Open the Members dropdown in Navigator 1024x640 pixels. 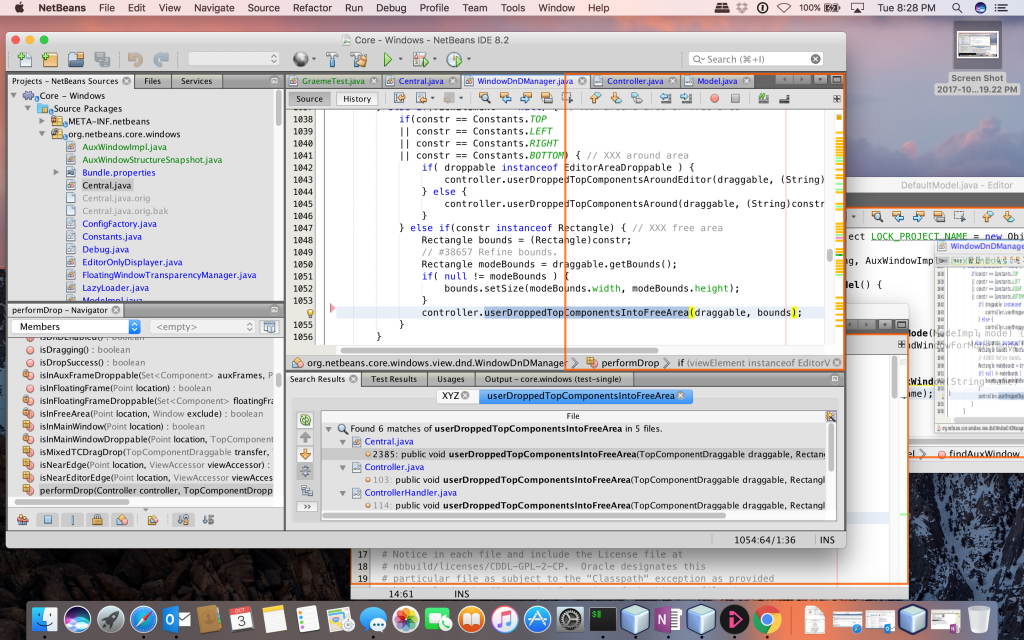(x=76, y=327)
